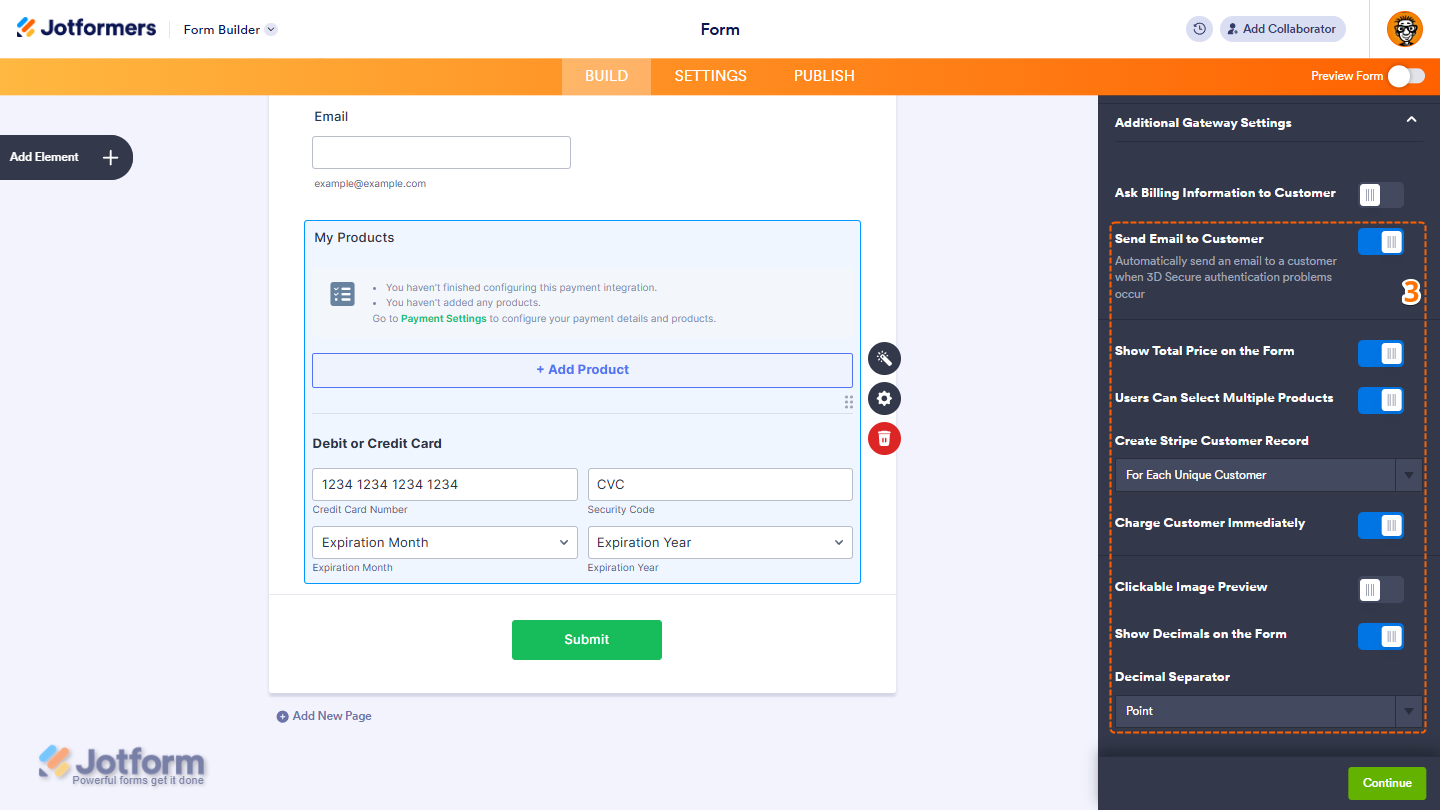Click the green Submit button
Viewport: 1440px width, 810px height.
click(587, 640)
